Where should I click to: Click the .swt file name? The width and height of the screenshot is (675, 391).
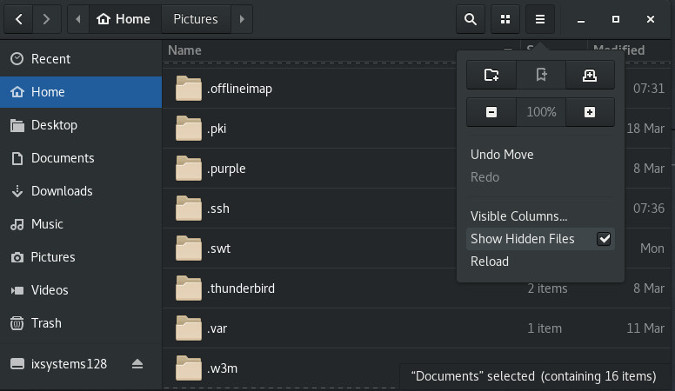219,249
